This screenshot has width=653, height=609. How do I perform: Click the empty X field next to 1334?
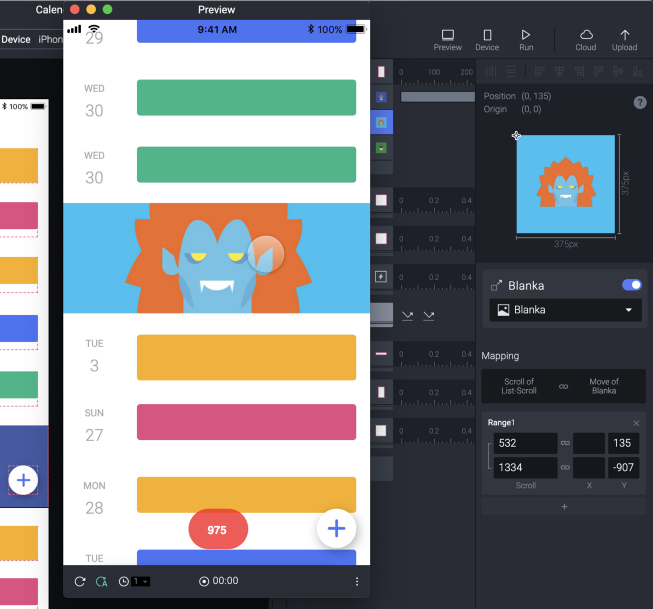click(x=589, y=467)
